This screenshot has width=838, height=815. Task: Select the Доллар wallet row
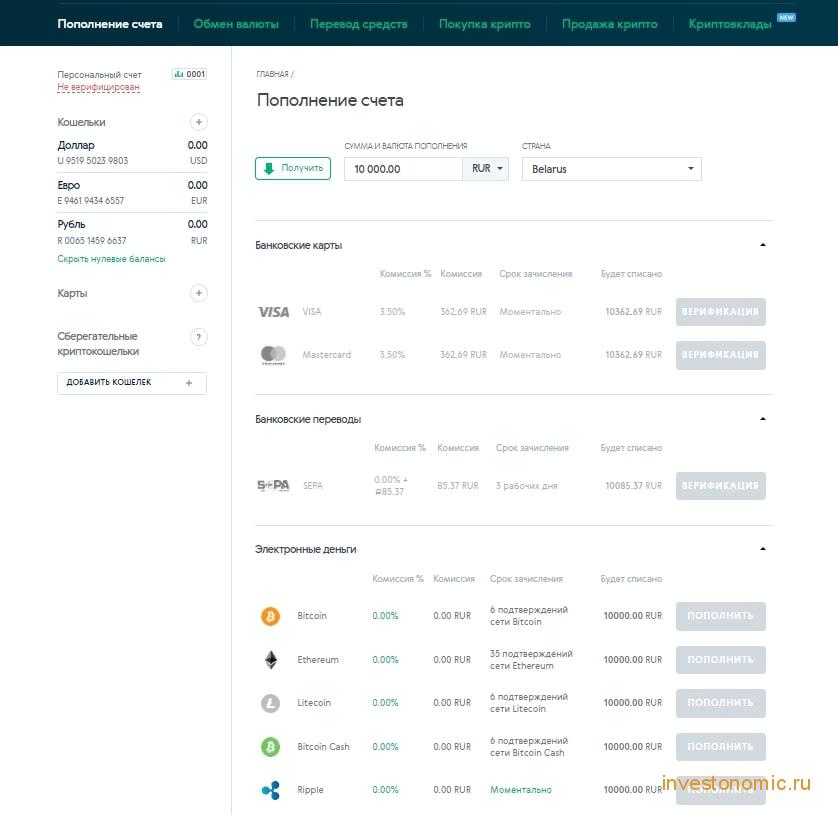[132, 153]
